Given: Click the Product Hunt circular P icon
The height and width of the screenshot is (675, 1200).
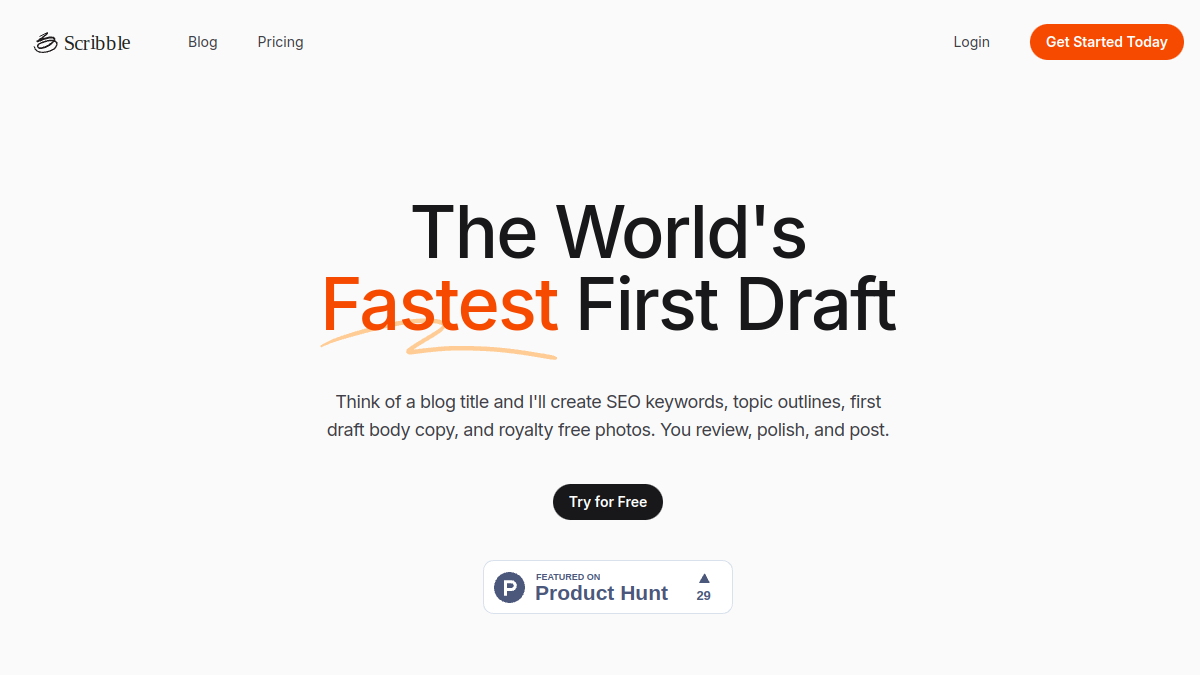Looking at the screenshot, I should (510, 587).
